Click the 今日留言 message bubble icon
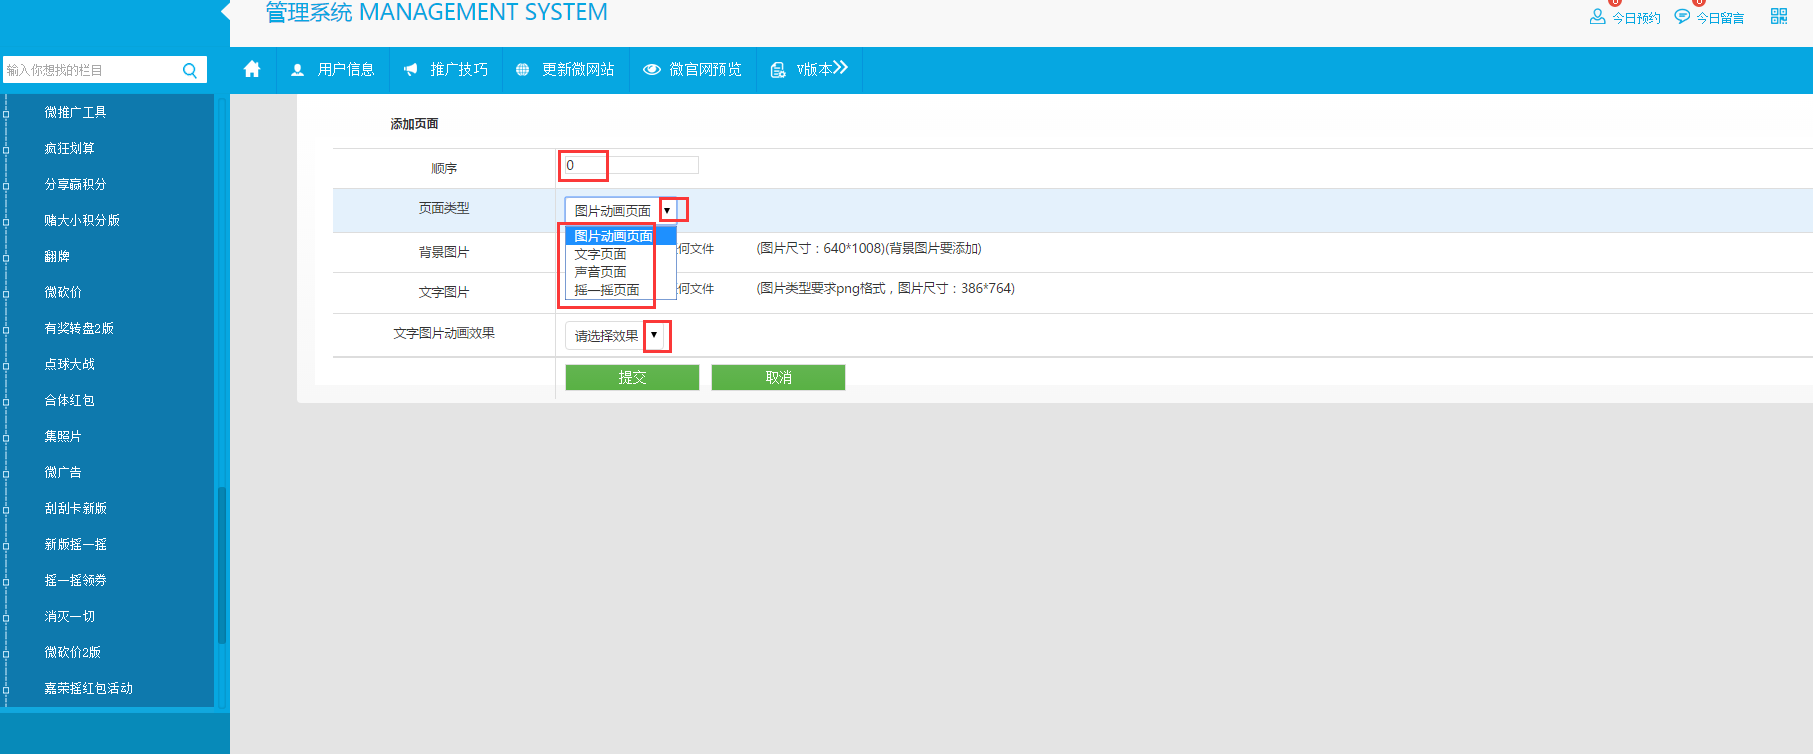1813x754 pixels. click(1682, 17)
